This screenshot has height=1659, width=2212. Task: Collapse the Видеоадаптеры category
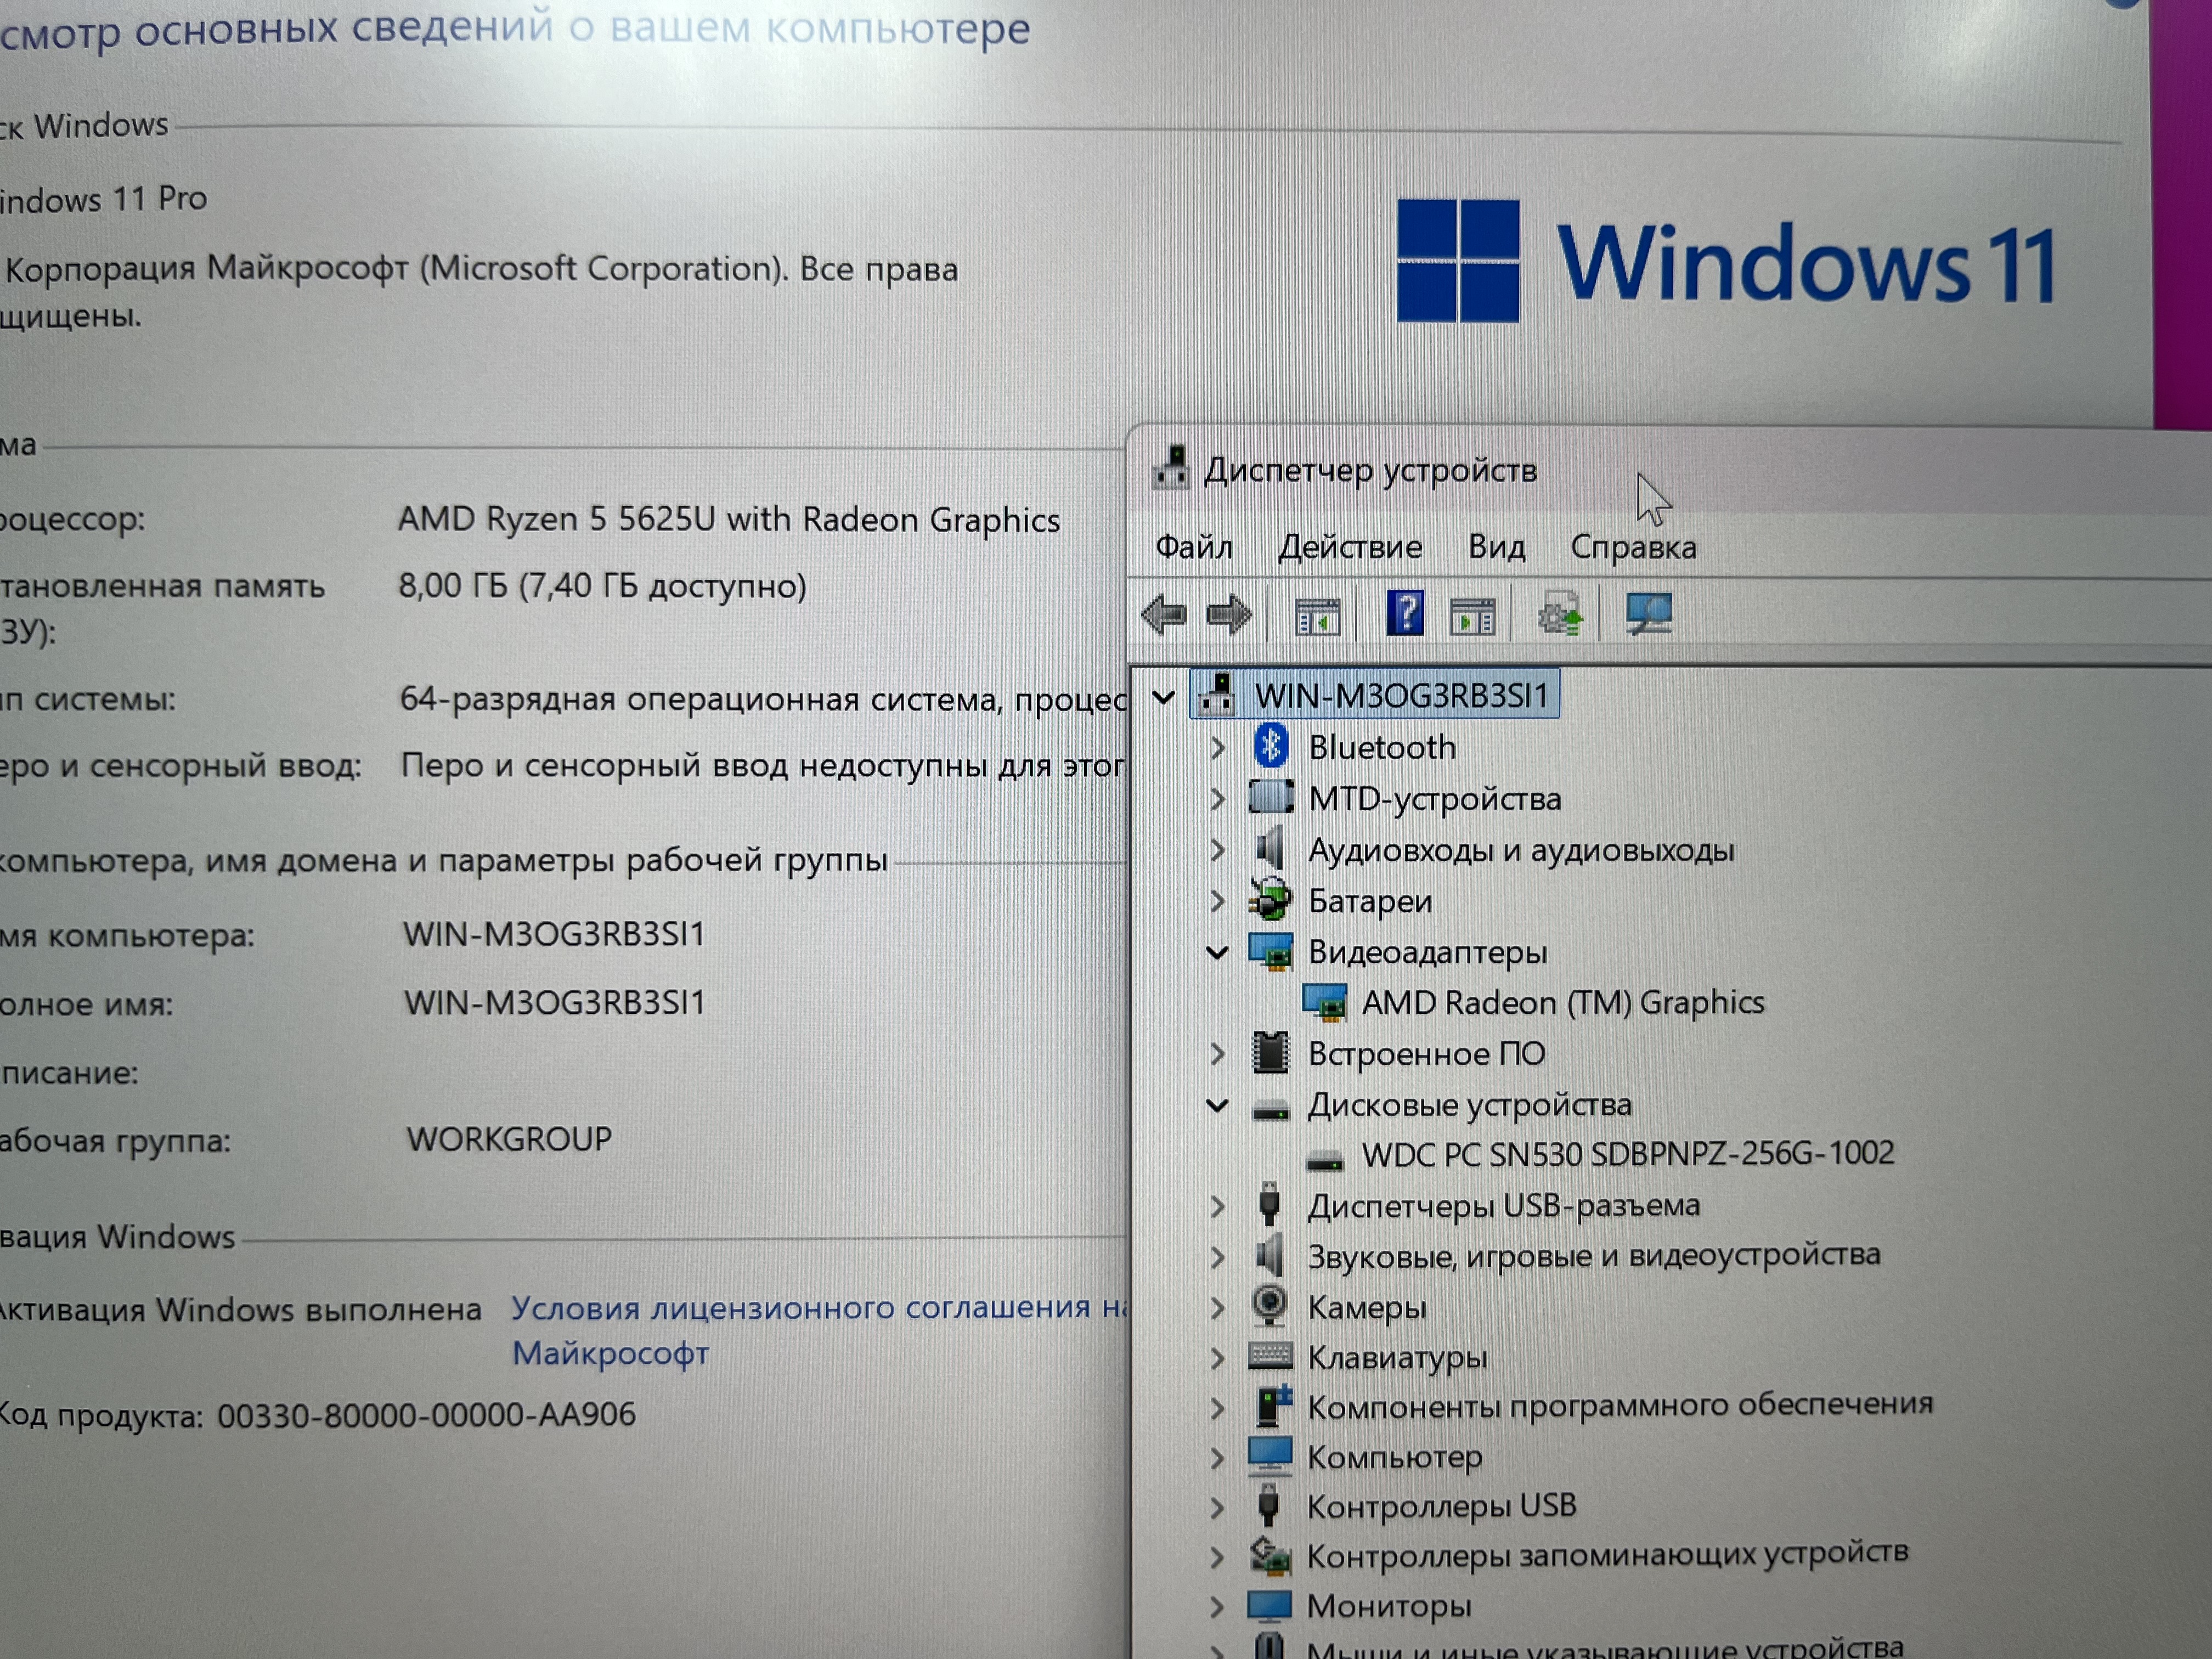point(1217,952)
